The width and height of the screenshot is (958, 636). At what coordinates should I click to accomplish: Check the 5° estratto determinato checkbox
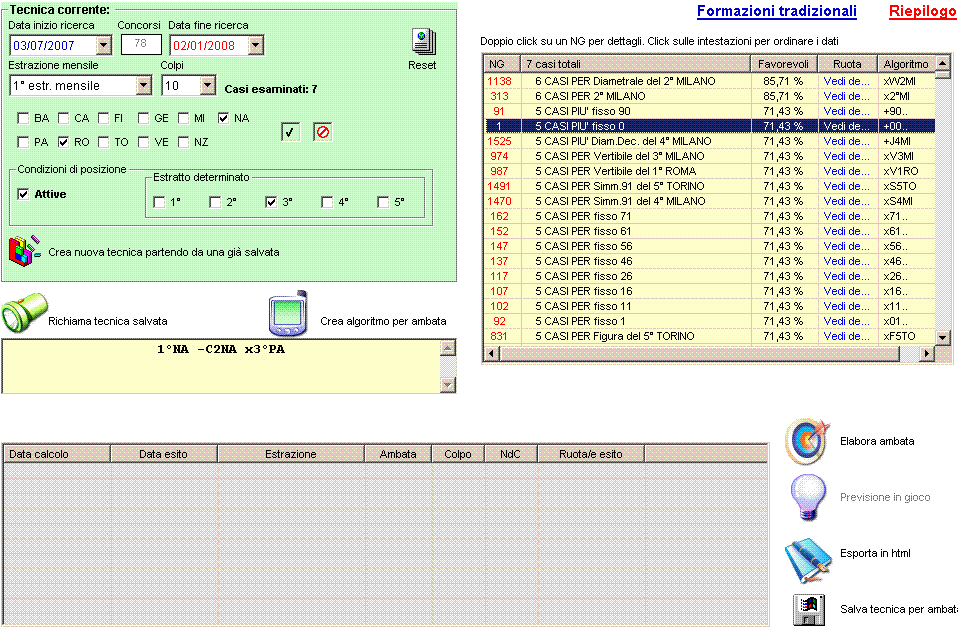pyautogui.click(x=383, y=202)
